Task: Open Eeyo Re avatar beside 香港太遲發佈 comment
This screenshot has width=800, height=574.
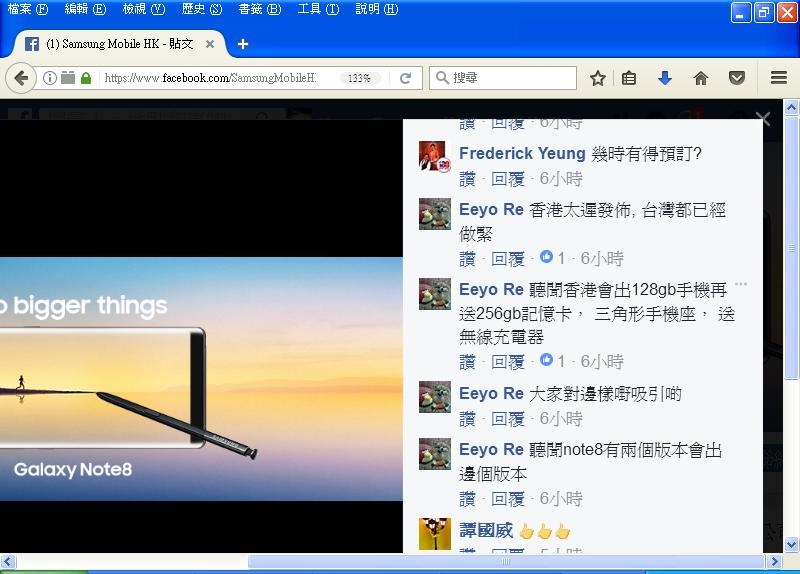Action: point(435,213)
